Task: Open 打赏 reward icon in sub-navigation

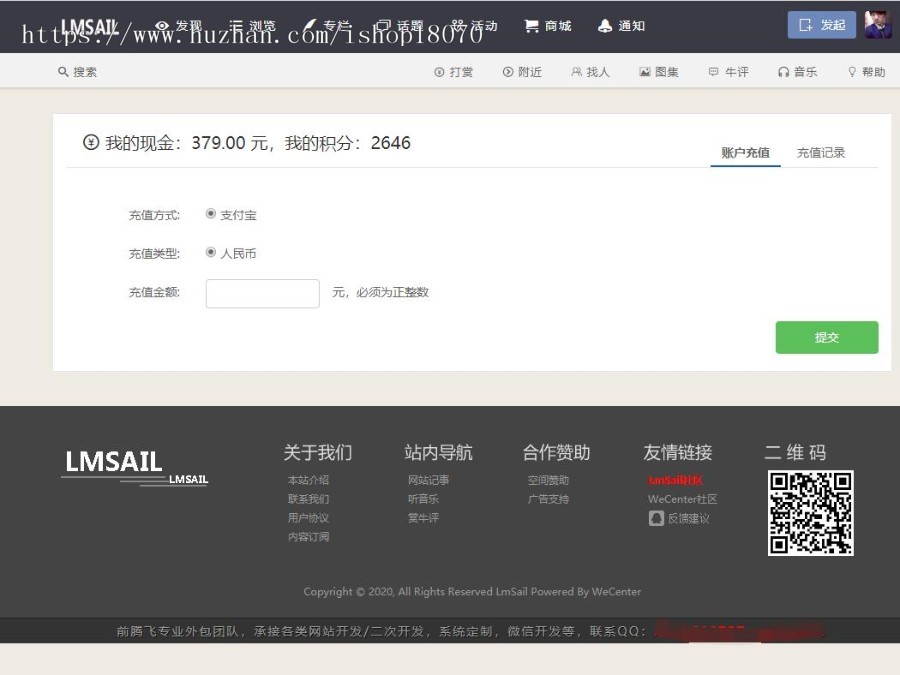Action: pos(439,72)
